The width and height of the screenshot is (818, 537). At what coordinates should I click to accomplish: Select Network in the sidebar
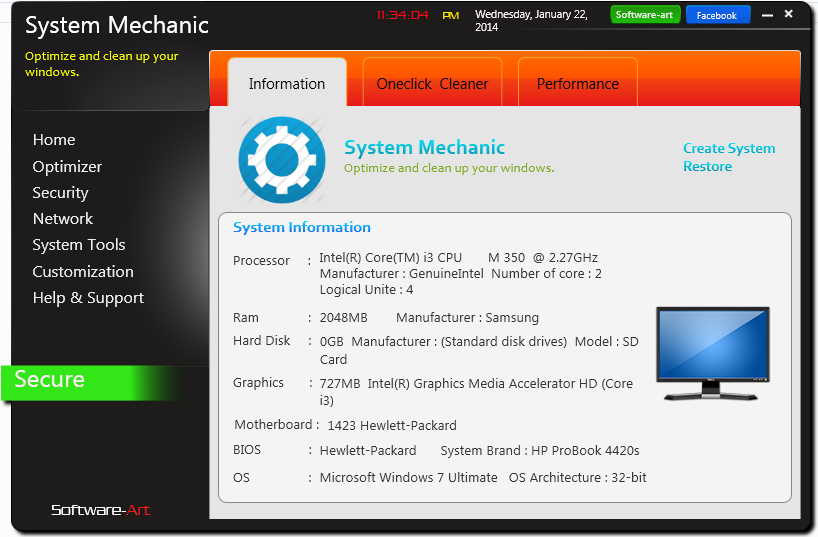[63, 219]
